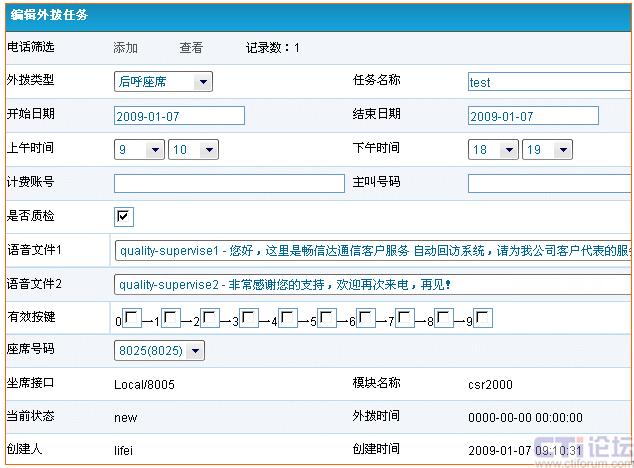
Task: Click the 任务名称 field containing test
Action: [550, 82]
